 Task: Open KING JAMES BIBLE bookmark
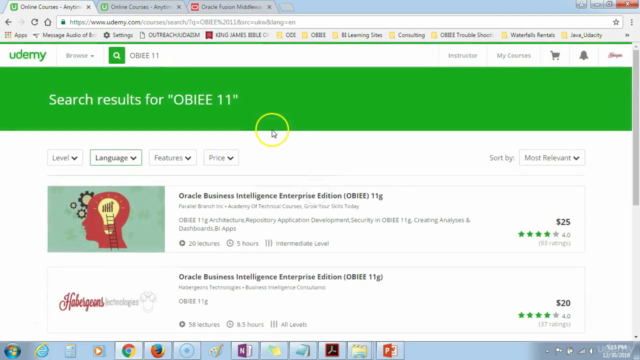coord(238,35)
